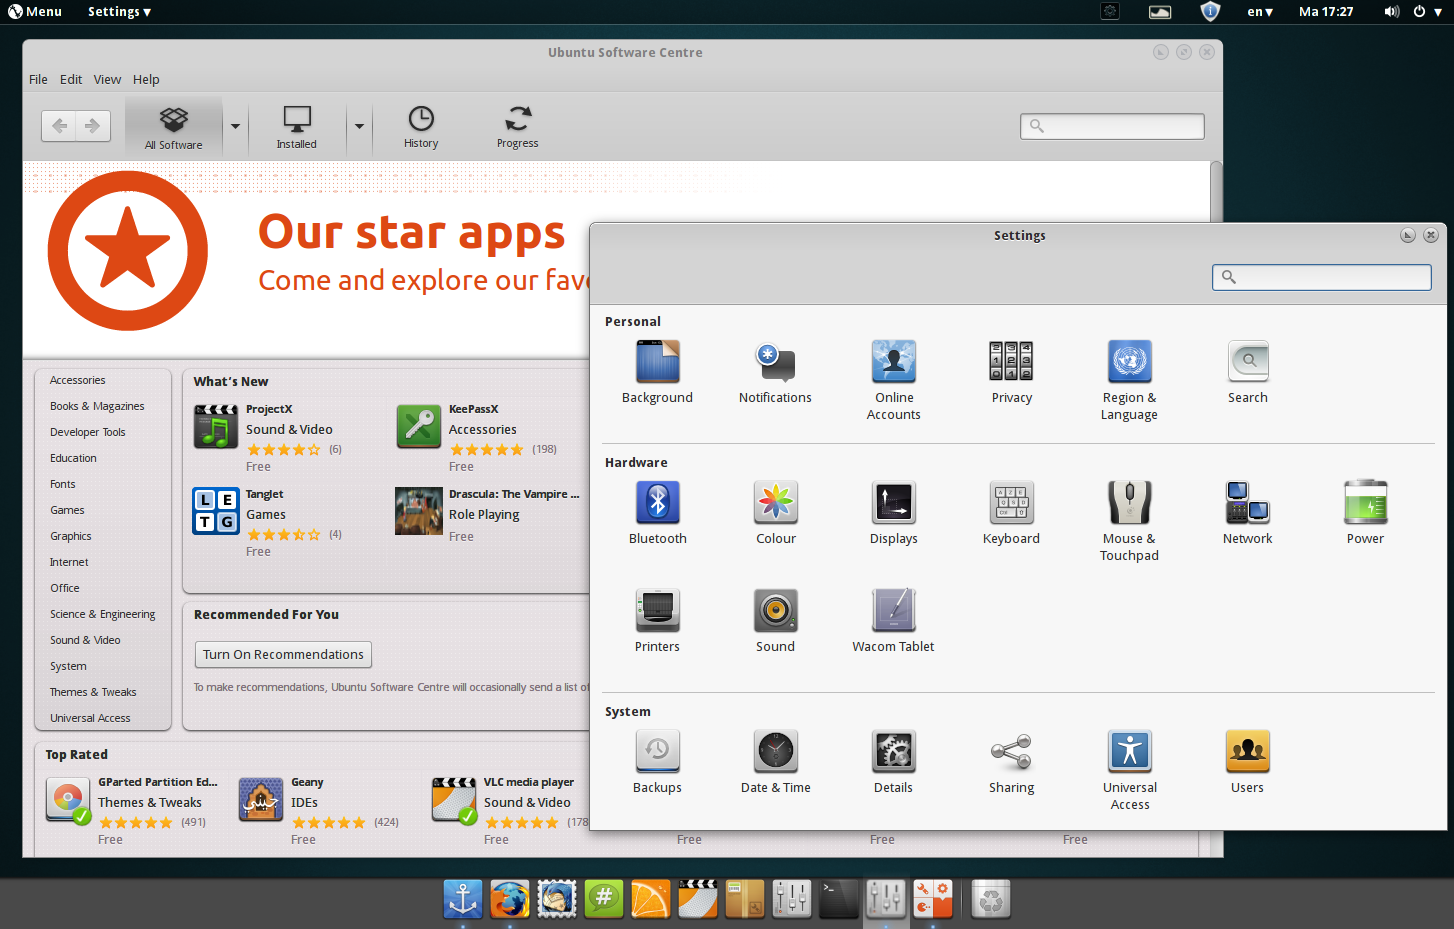1454x929 pixels.
Task: Open the View menu
Action: [107, 79]
